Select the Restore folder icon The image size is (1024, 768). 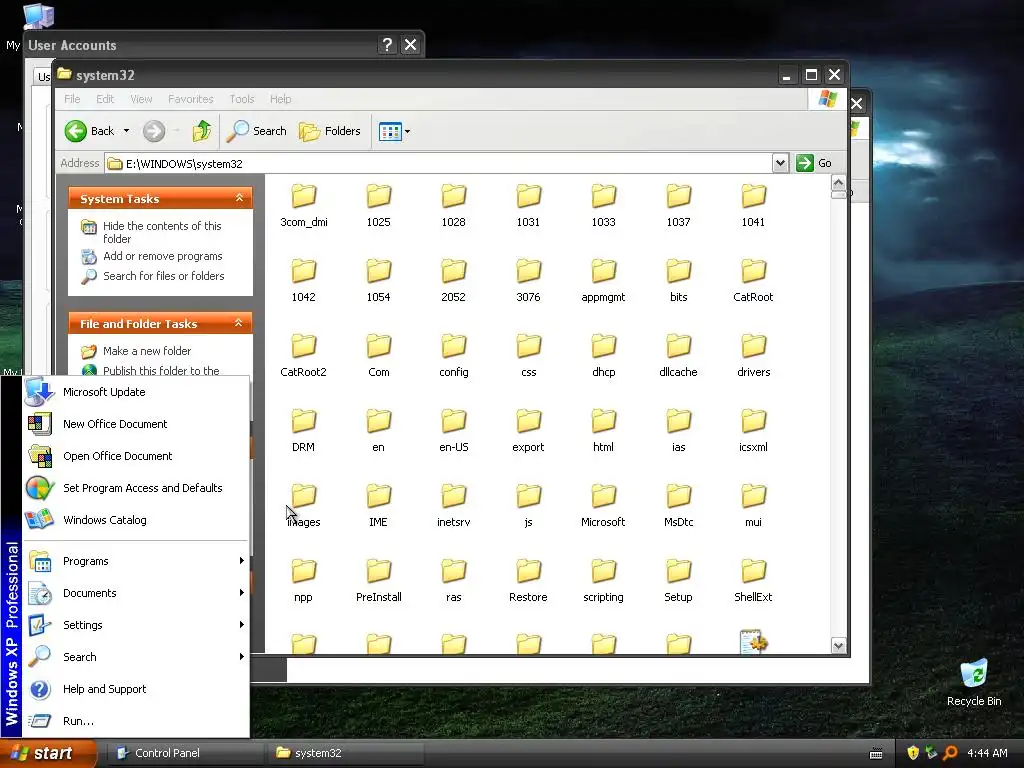528,571
